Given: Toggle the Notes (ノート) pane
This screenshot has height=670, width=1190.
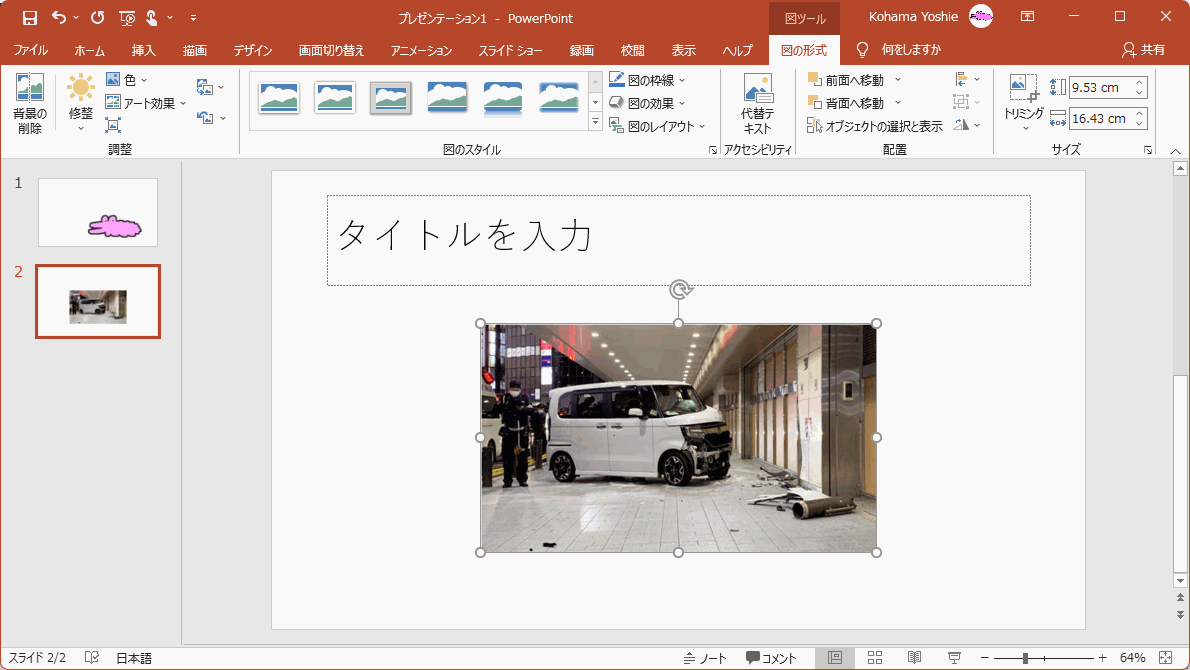Looking at the screenshot, I should click(x=705, y=658).
